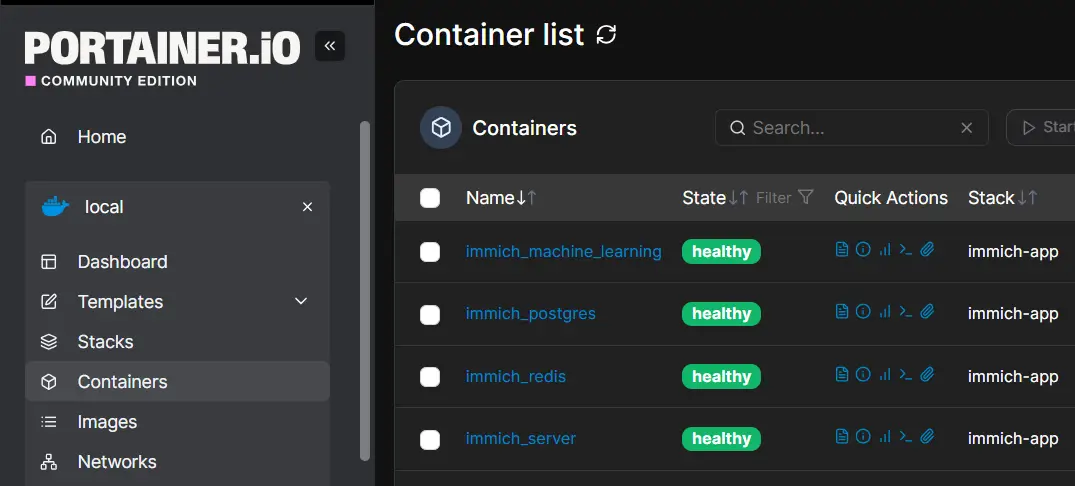Focus the container Search field

(850, 128)
